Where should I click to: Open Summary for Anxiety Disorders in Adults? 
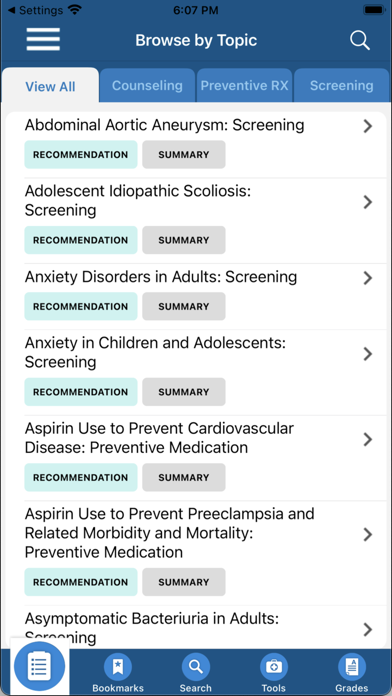pos(184,306)
